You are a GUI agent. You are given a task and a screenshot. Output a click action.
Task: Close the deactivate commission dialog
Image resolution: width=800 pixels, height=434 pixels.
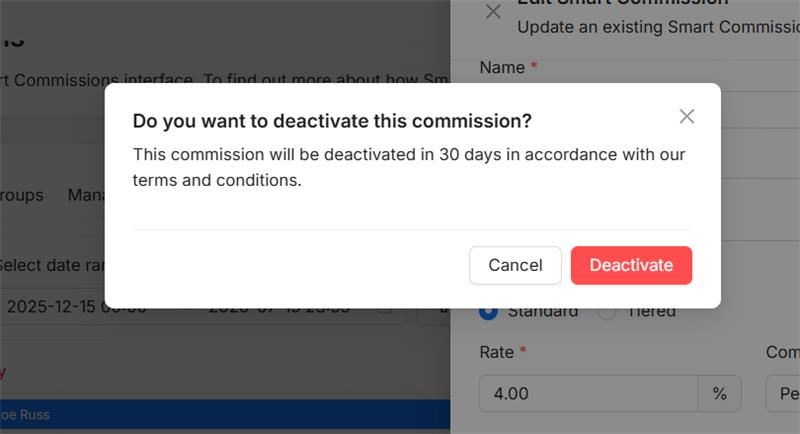pyautogui.click(x=686, y=116)
